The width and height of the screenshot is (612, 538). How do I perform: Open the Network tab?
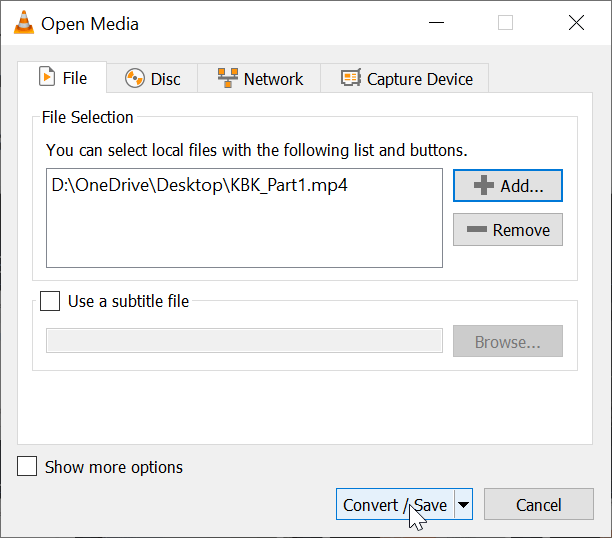(x=259, y=78)
